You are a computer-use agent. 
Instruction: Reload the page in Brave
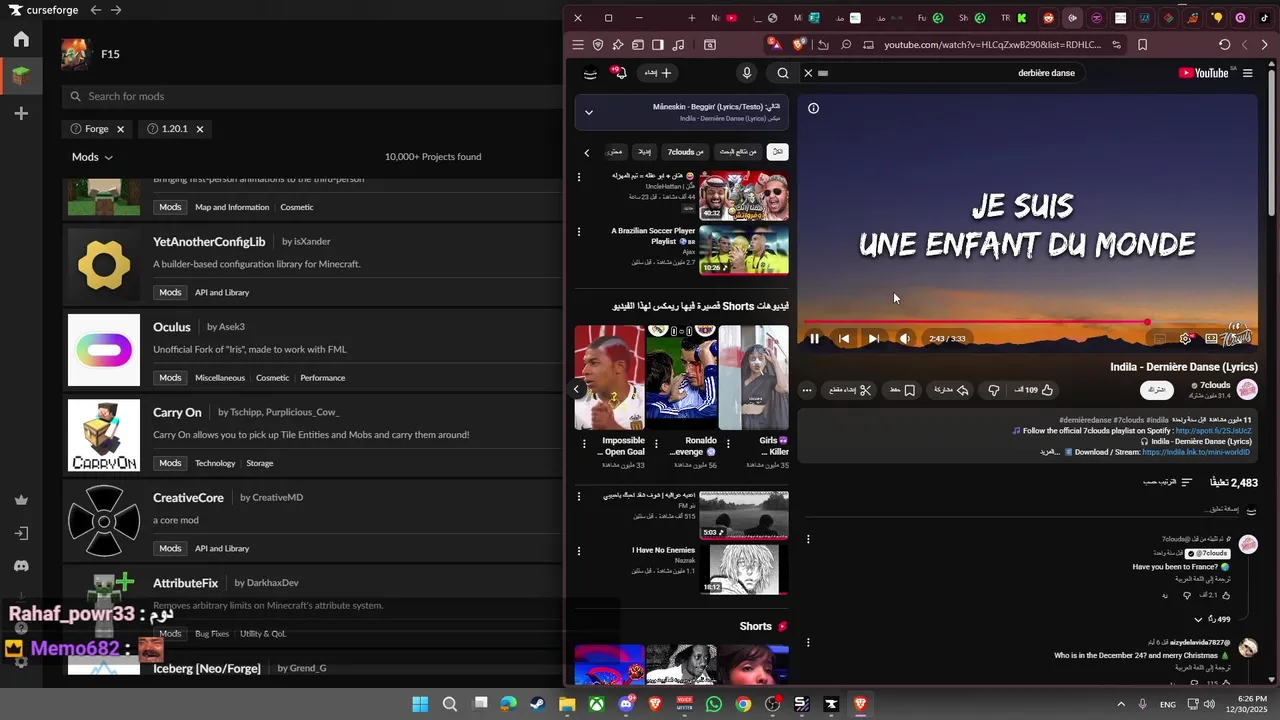point(1224,45)
